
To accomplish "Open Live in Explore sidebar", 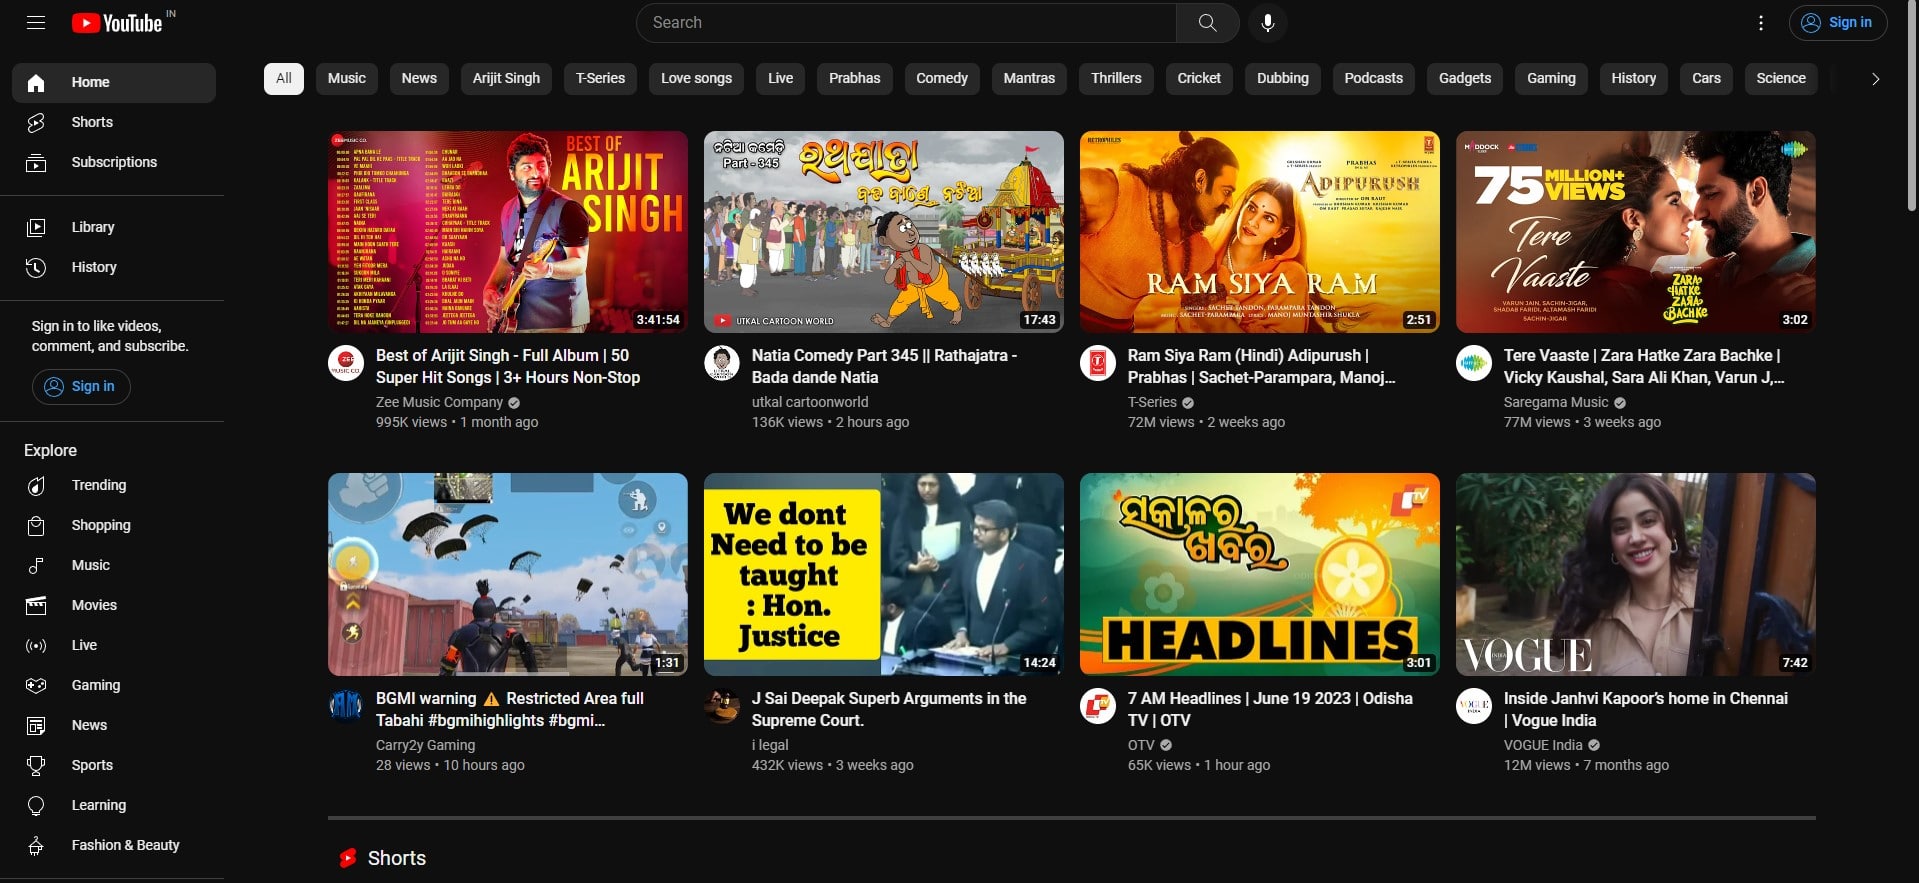I will (x=114, y=645).
